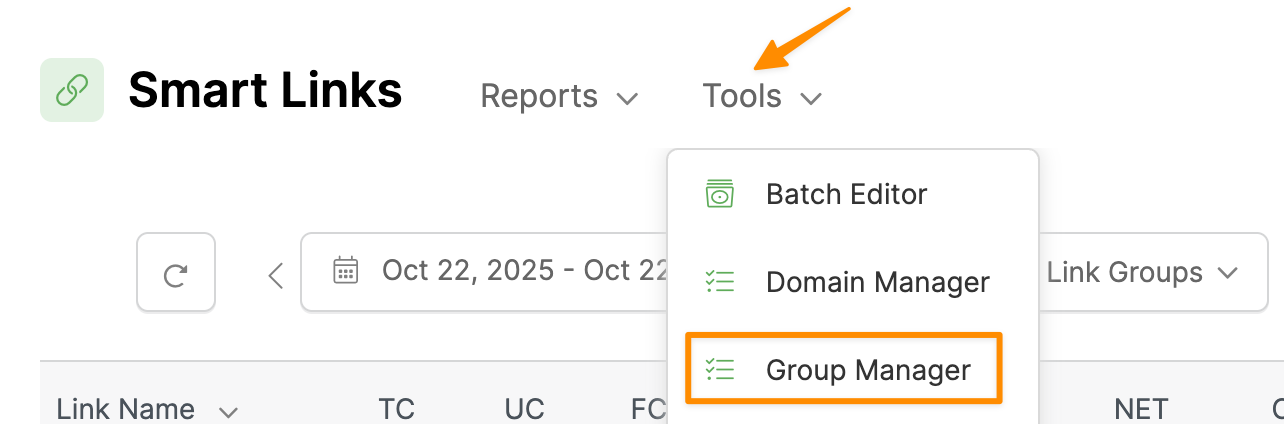The image size is (1284, 424).
Task: Click the UC column header
Action: click(x=523, y=408)
